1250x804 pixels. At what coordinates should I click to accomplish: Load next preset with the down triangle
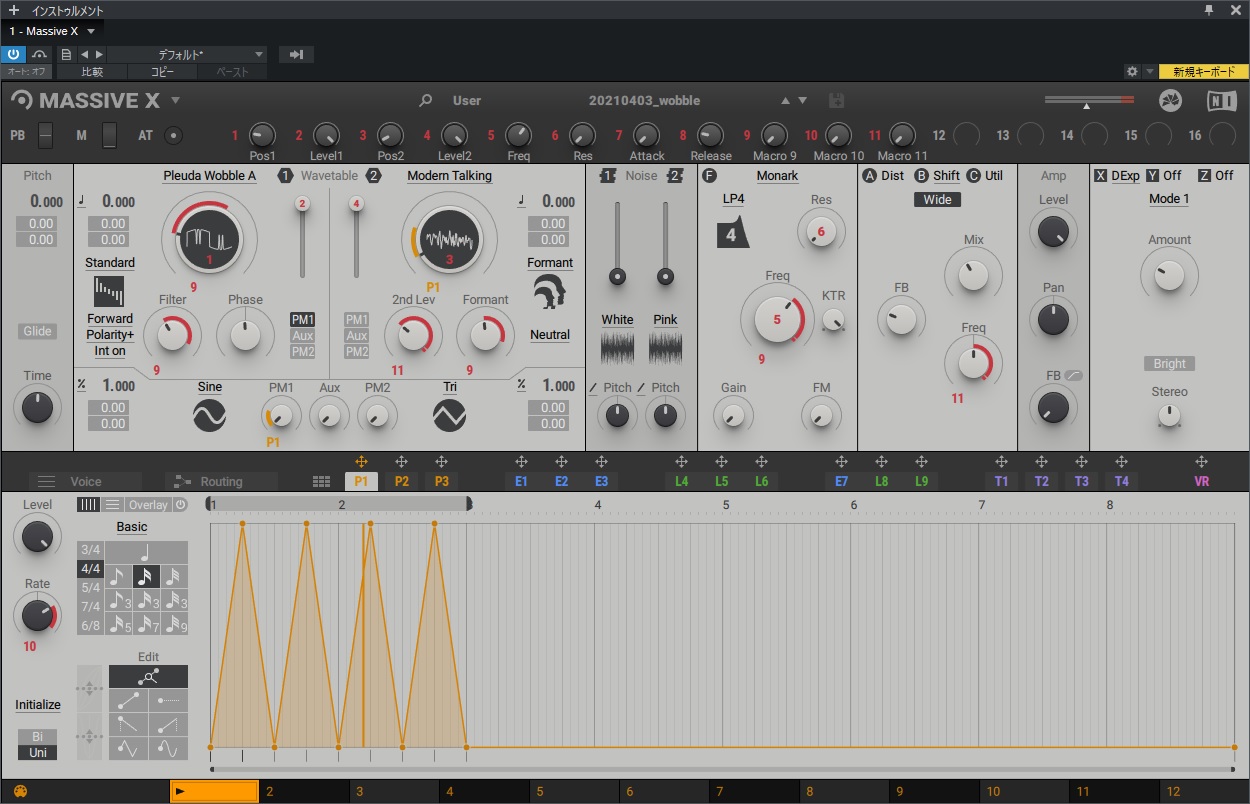click(802, 100)
